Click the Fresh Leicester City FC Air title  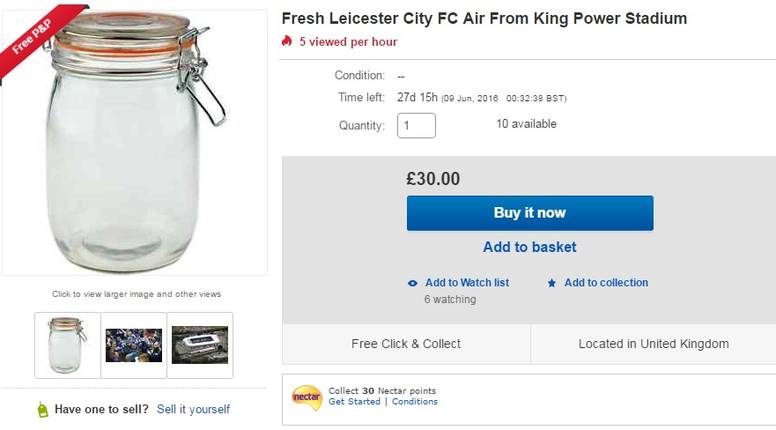click(x=484, y=18)
